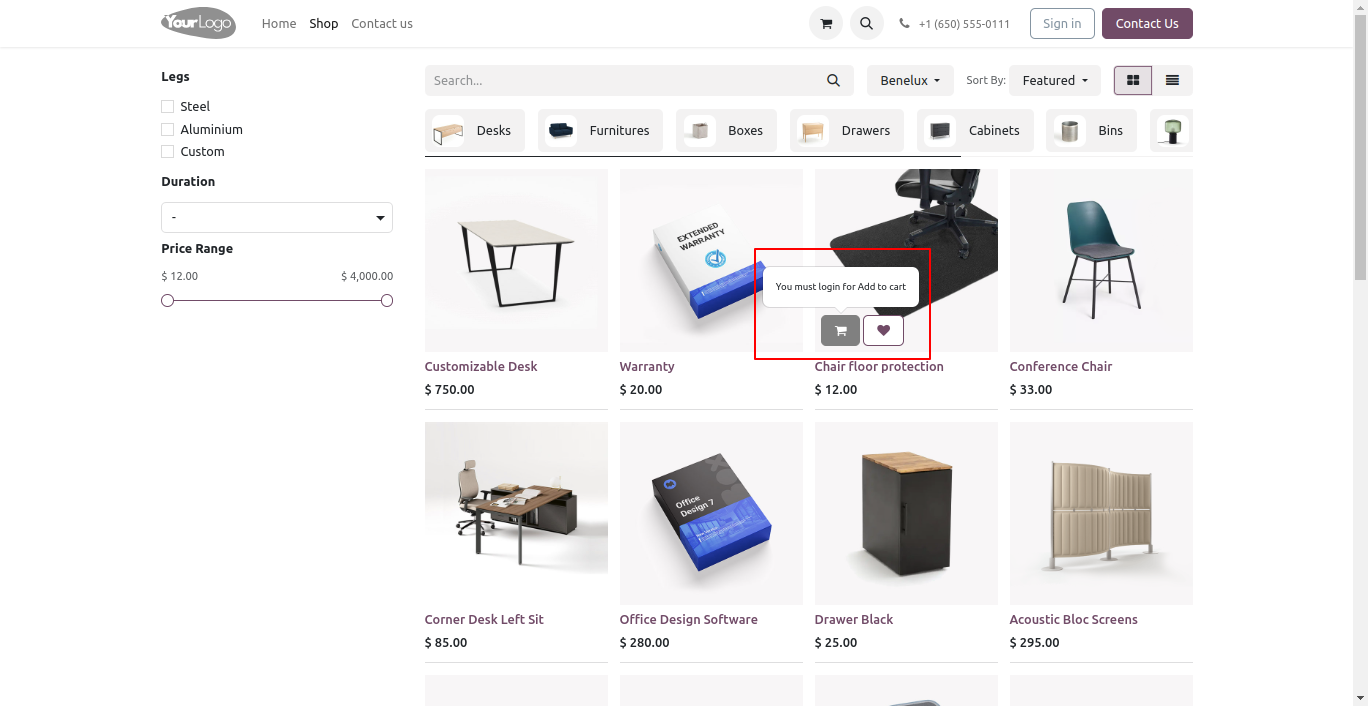Select the Furnitures category
Viewport: 1368px width, 706px height.
[600, 130]
